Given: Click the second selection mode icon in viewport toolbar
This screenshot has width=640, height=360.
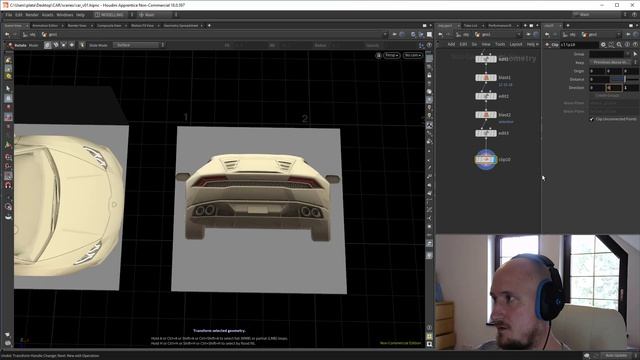Looking at the screenshot, I should pyautogui.click(x=56, y=45).
